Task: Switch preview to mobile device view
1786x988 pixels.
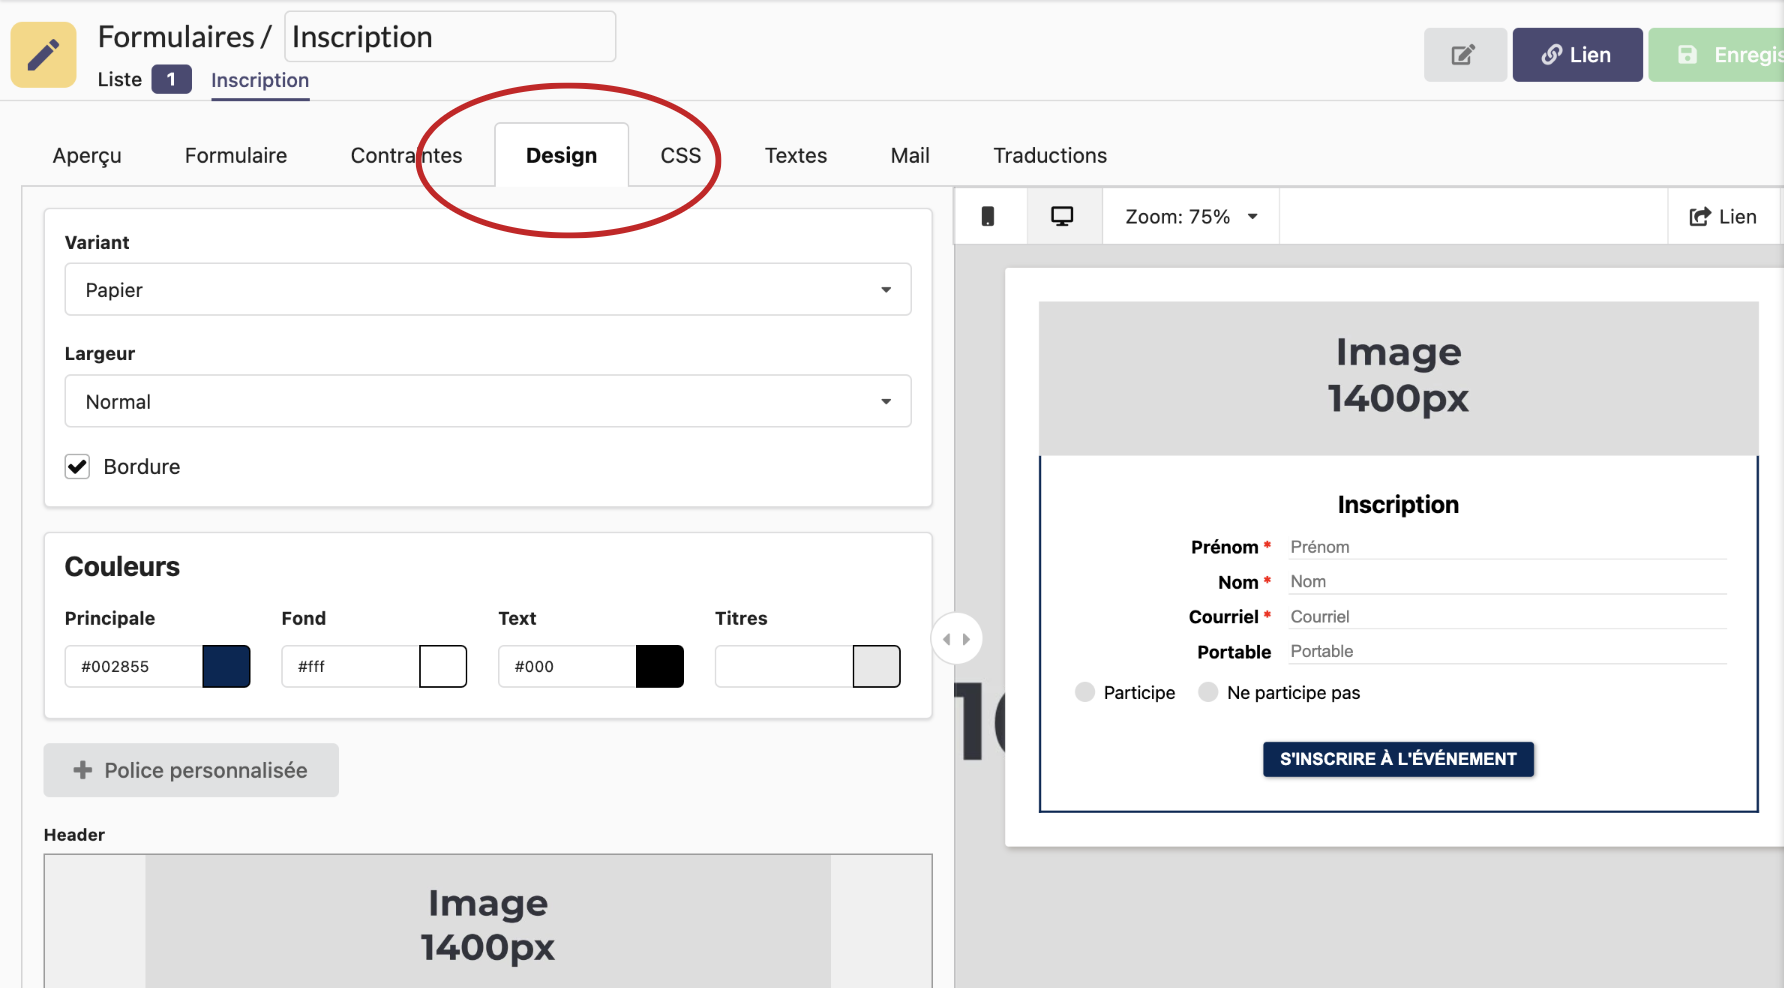Action: point(988,217)
